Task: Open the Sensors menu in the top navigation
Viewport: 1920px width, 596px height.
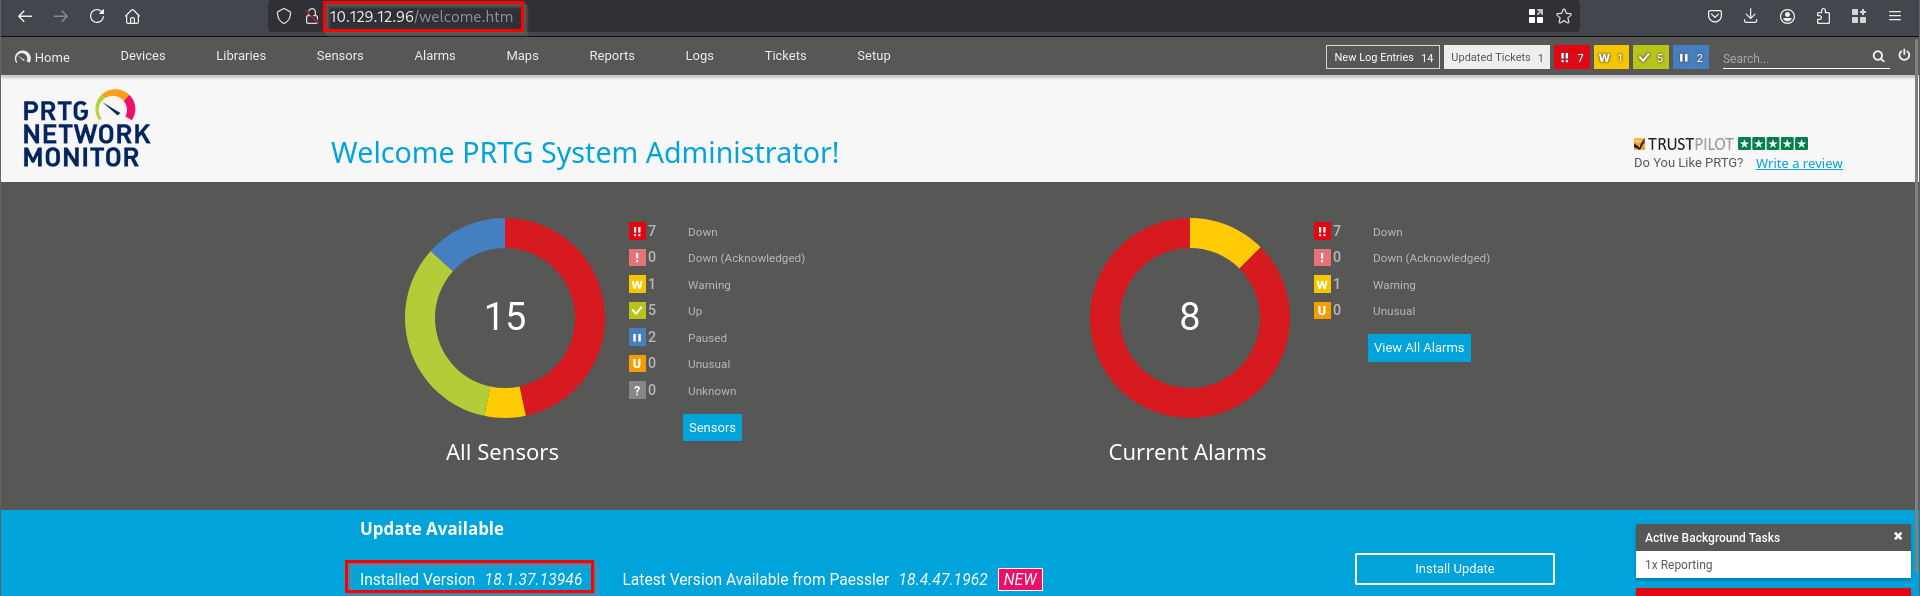Action: pos(340,56)
